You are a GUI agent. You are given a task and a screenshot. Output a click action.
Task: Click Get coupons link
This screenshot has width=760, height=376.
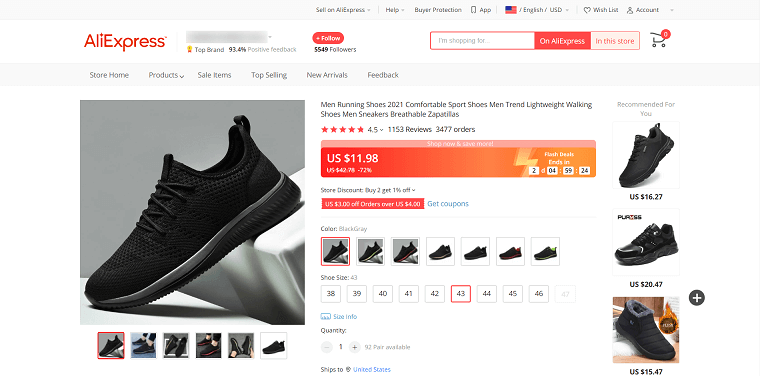448,204
